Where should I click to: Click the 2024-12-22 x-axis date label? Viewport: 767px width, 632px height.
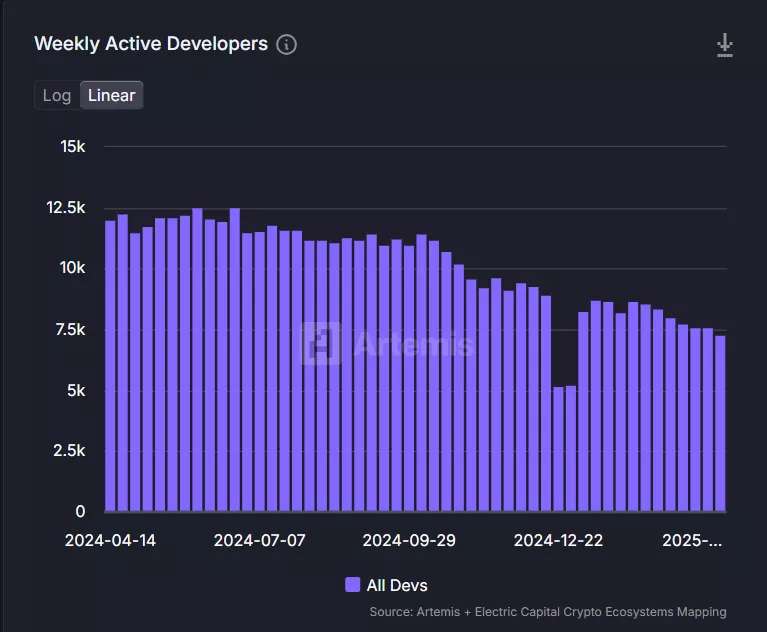tap(558, 540)
